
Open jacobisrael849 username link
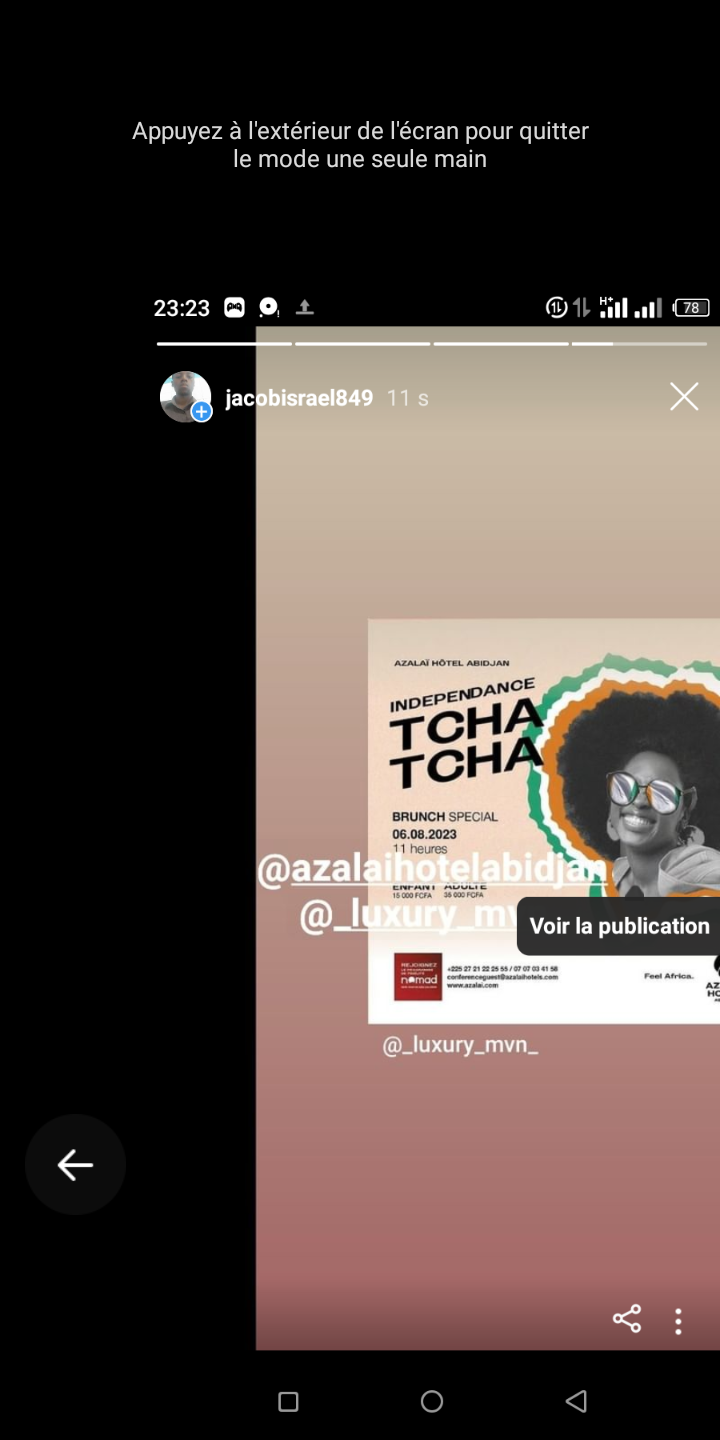coord(299,398)
